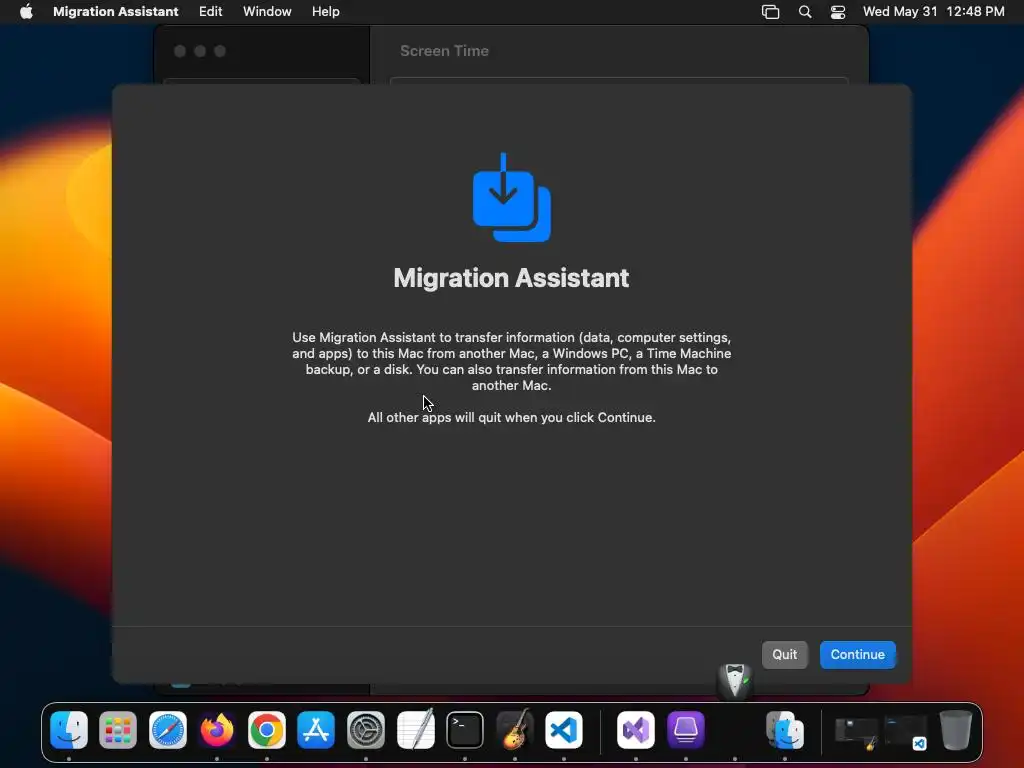This screenshot has width=1024, height=768.
Task: Open TextEdit from the Dock
Action: tap(415, 729)
